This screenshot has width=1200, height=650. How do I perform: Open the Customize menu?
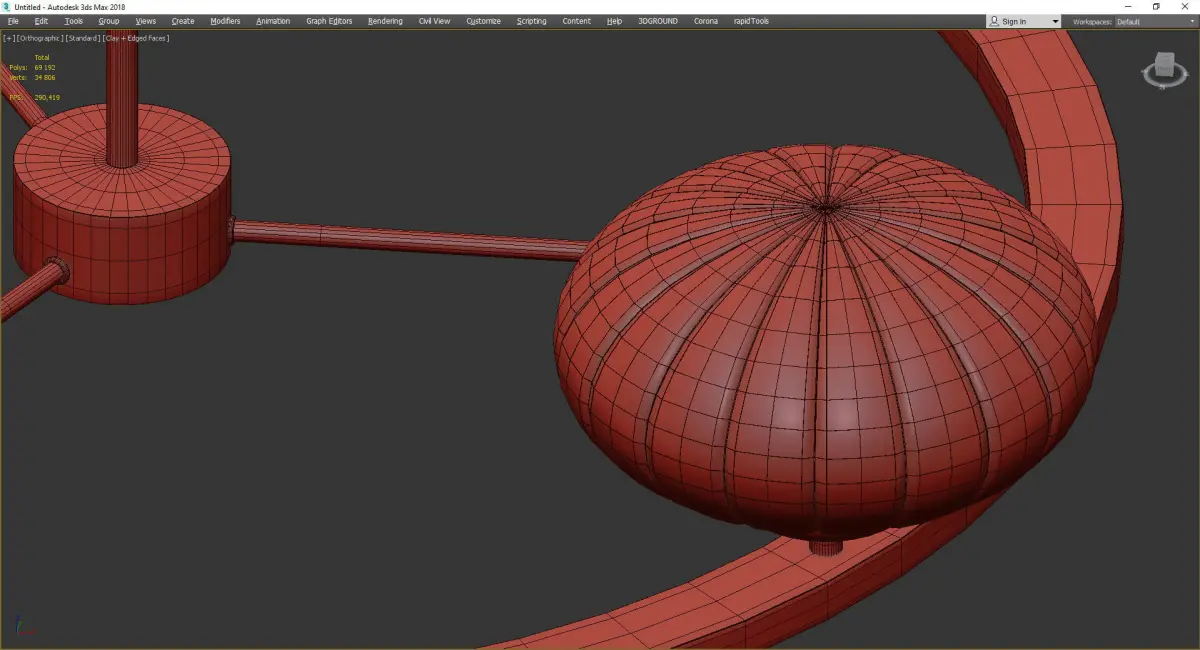click(x=483, y=21)
